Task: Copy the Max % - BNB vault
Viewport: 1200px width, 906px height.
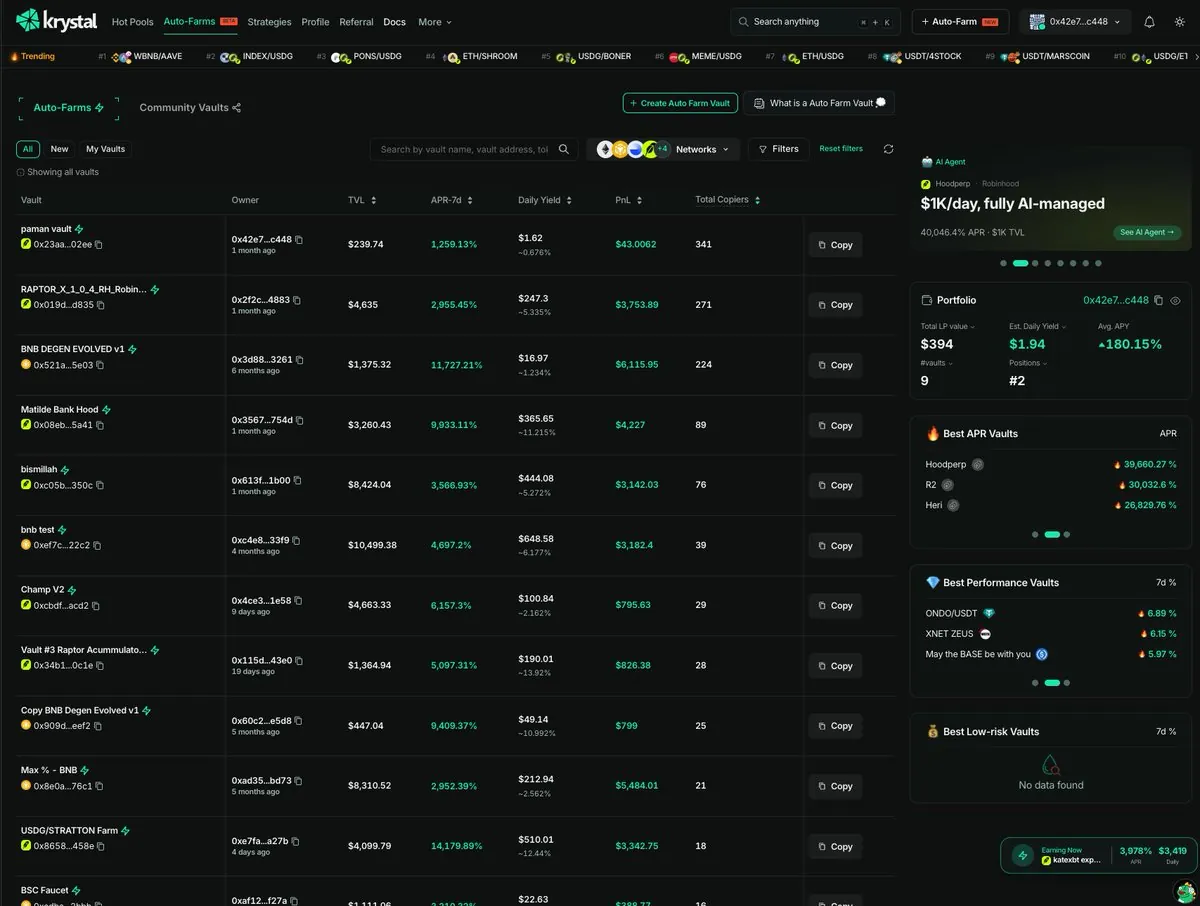Action: click(835, 786)
